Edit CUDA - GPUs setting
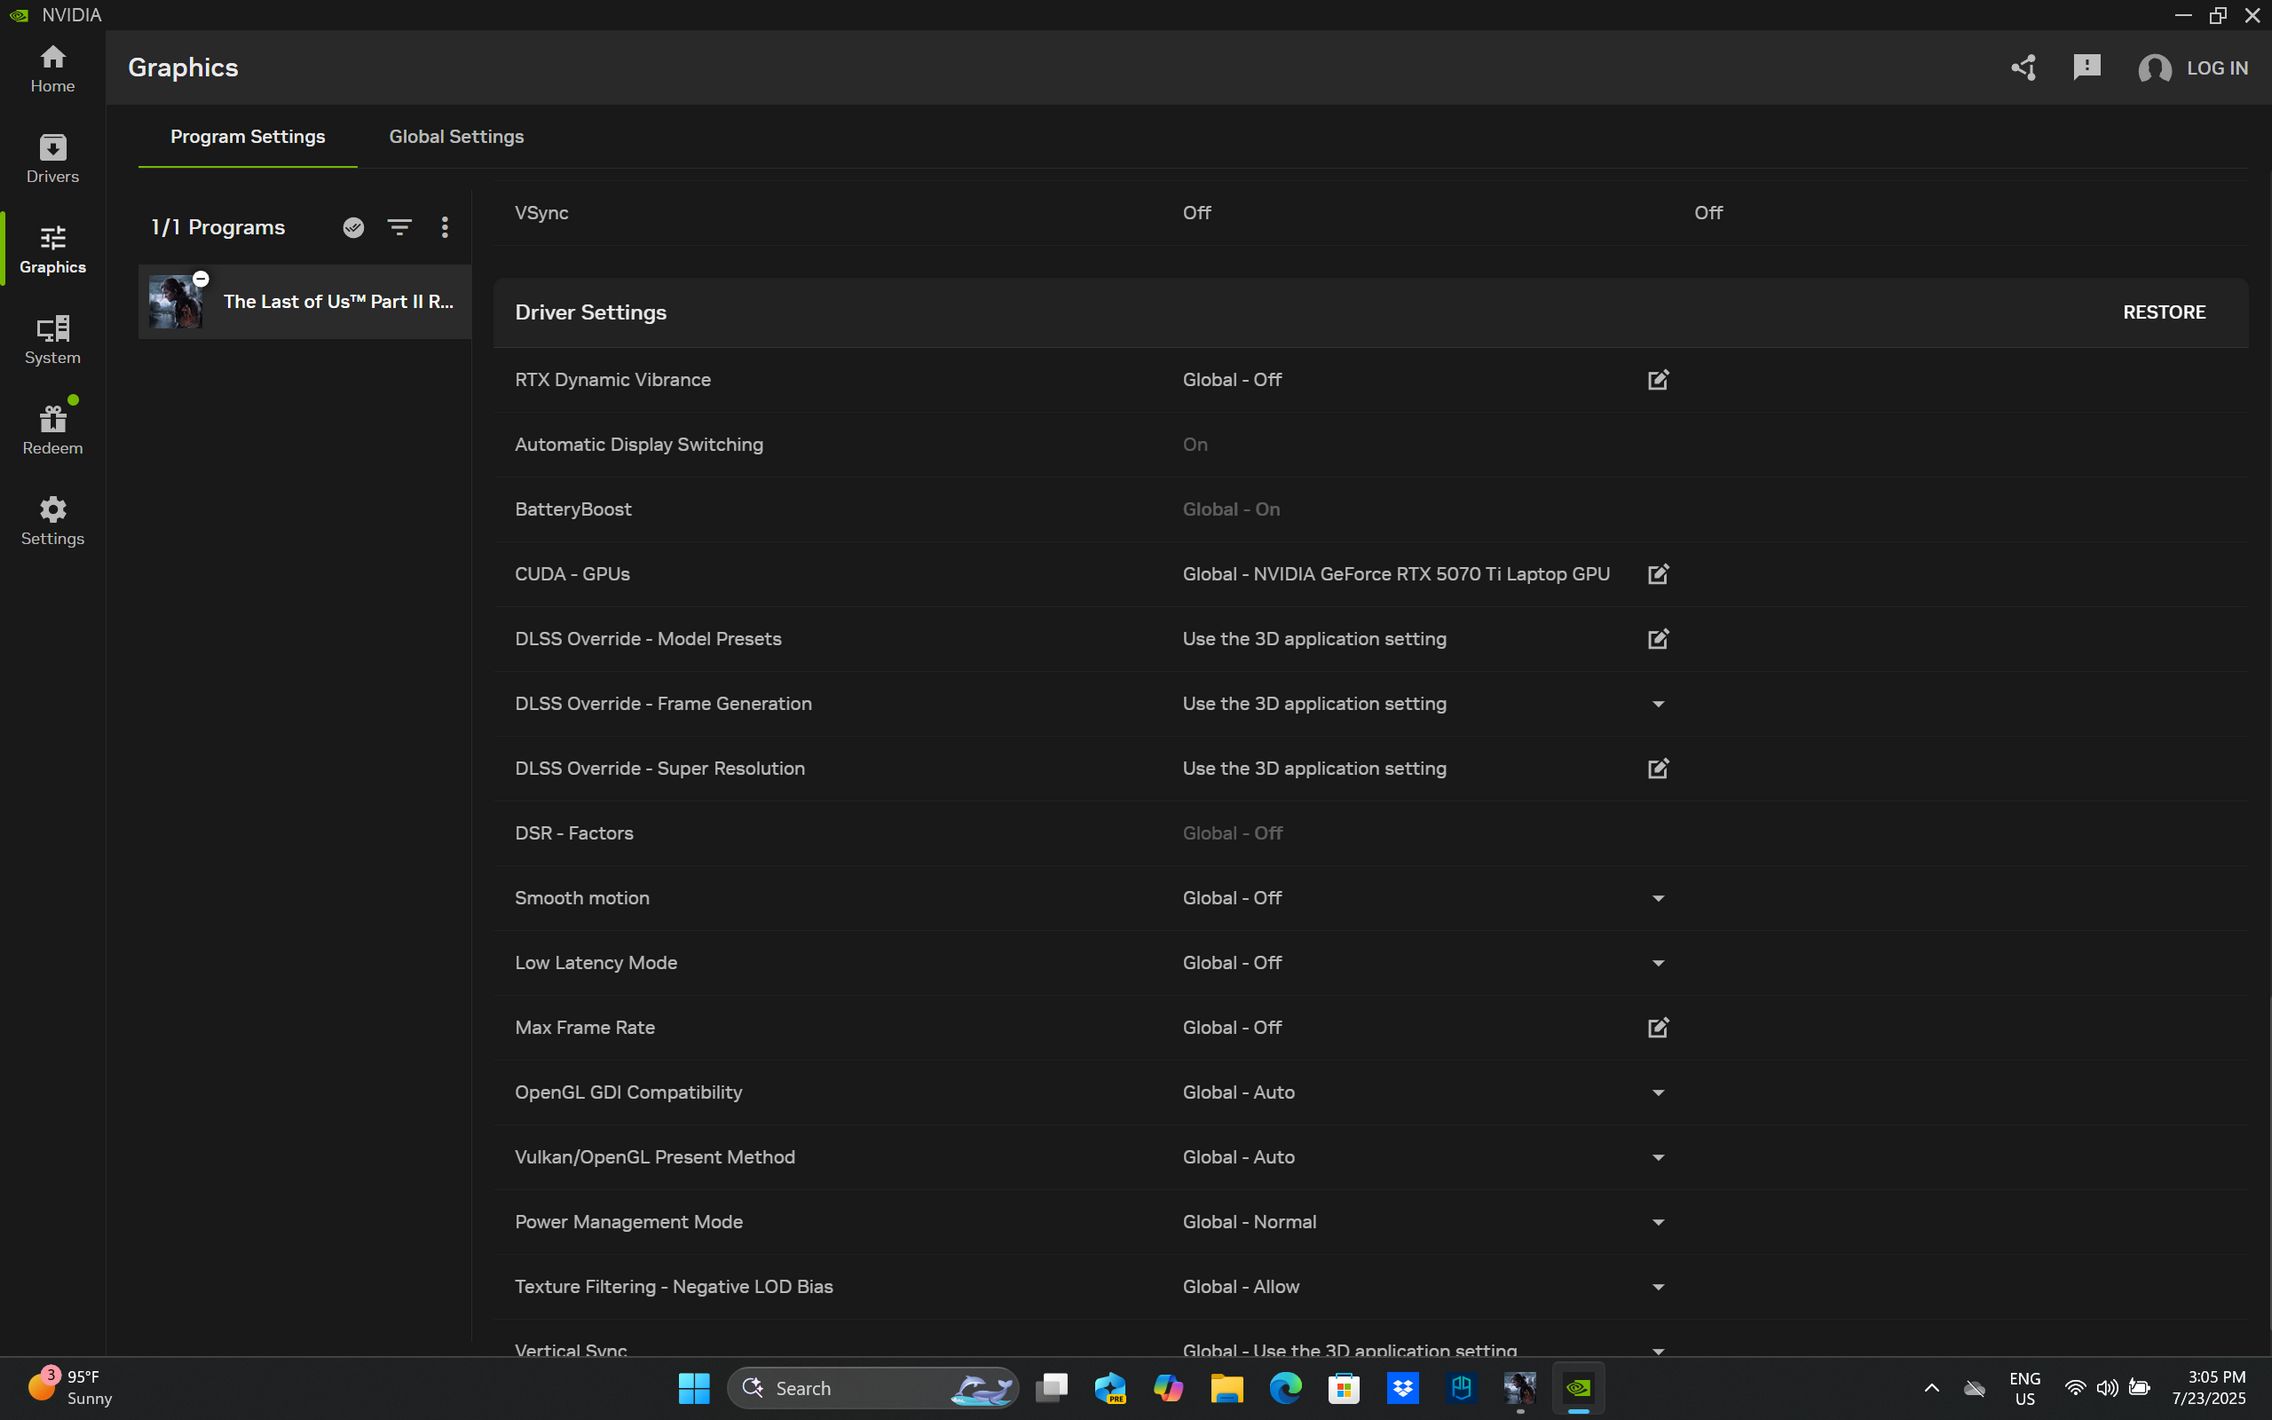 point(1658,574)
